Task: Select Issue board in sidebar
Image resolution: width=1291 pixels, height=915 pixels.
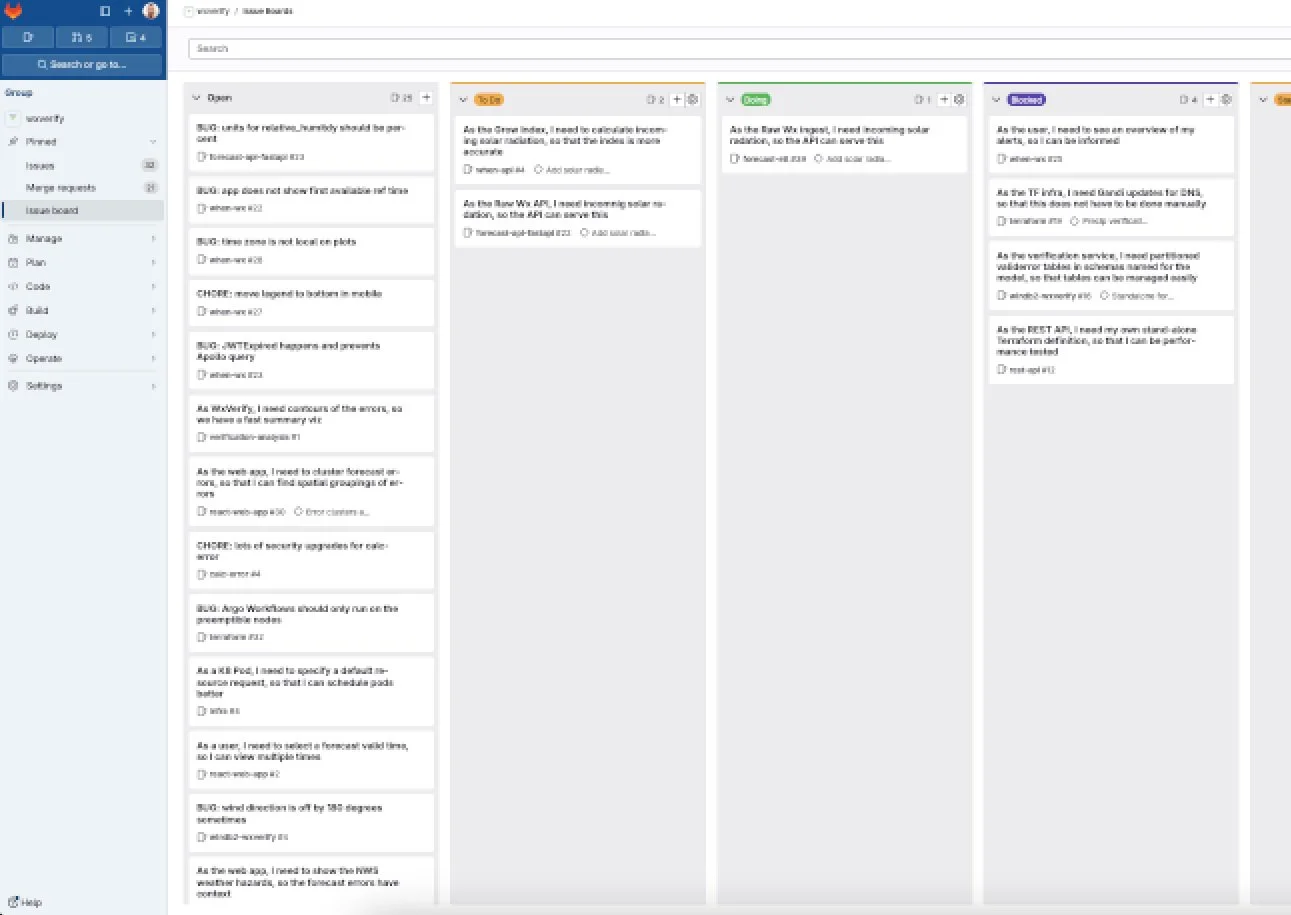Action: 82,210
